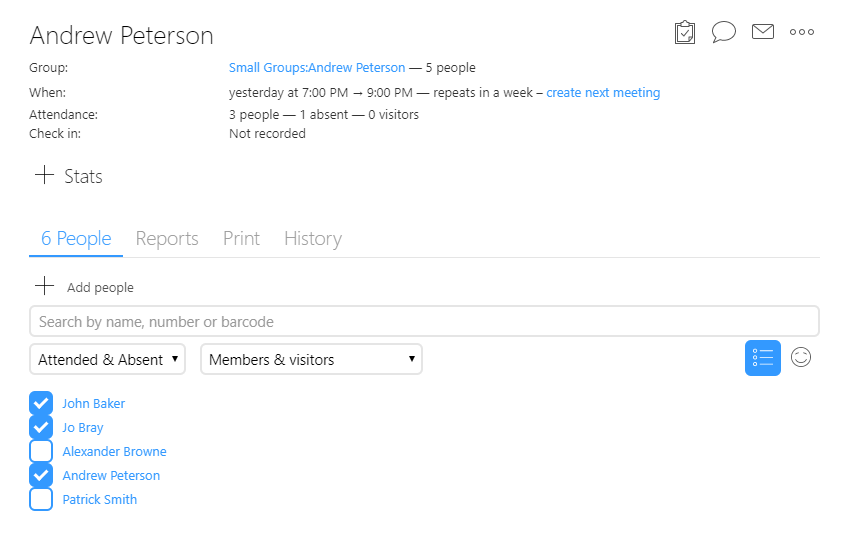Click the envelope email icon

pos(763,32)
